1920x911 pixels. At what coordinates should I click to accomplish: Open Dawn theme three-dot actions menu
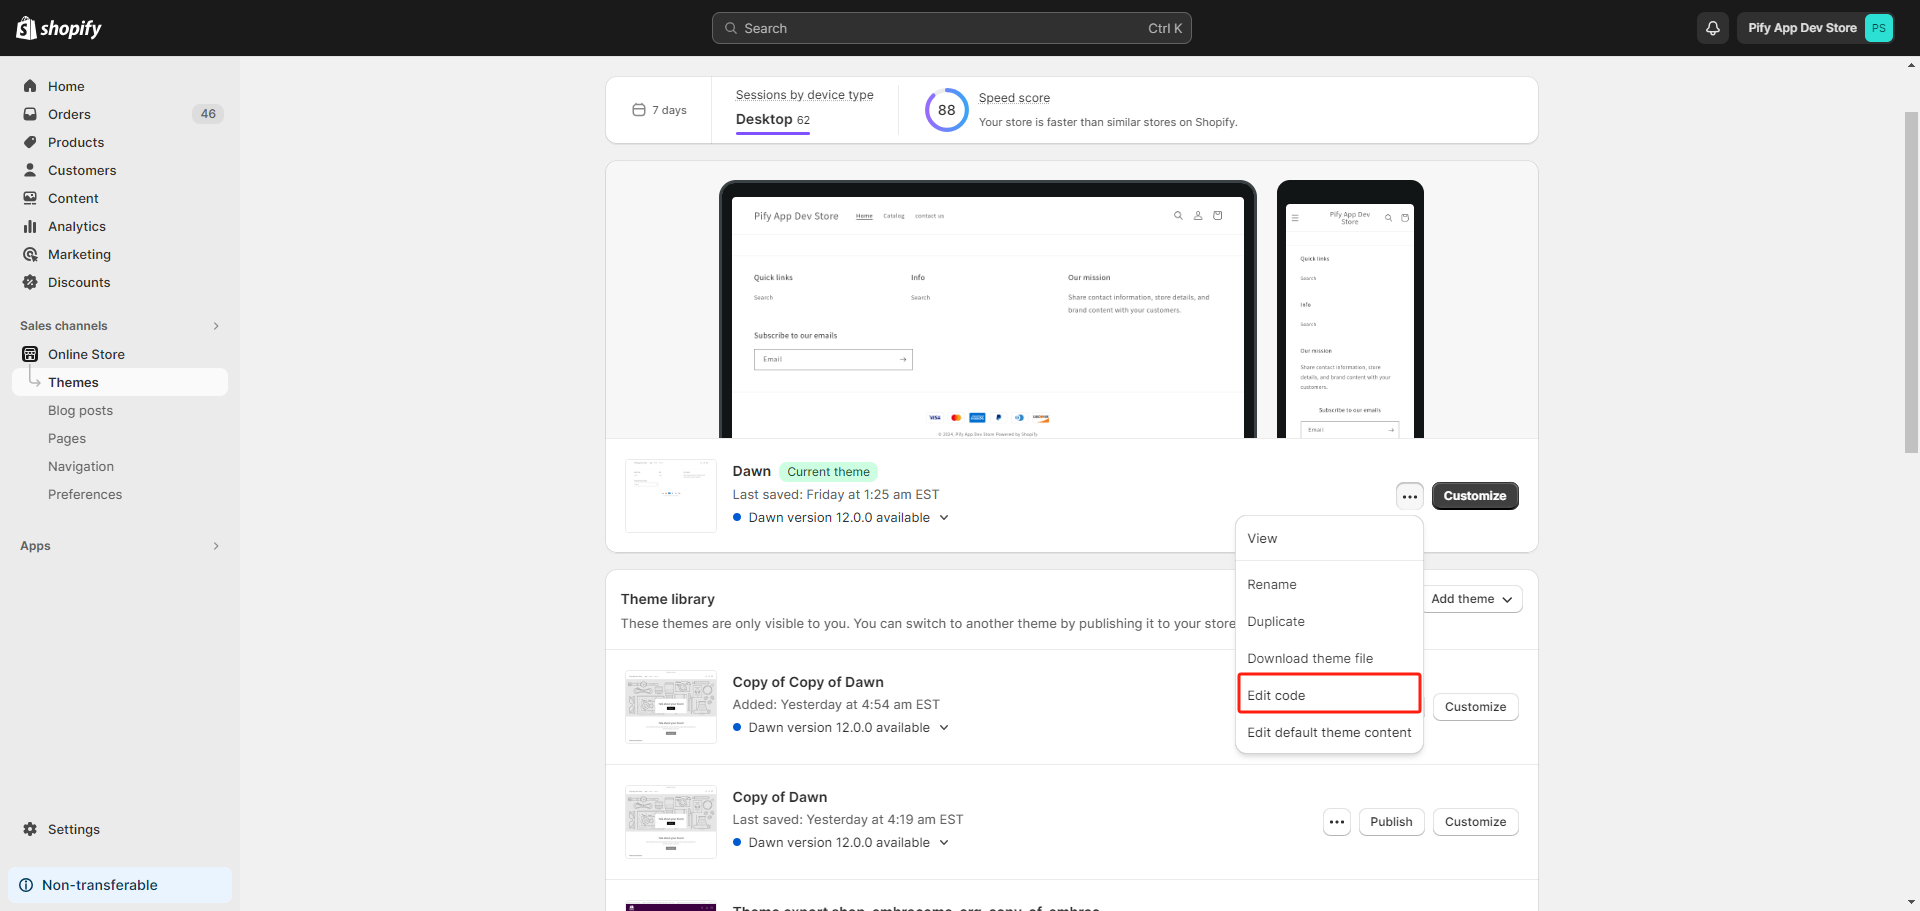pos(1410,496)
